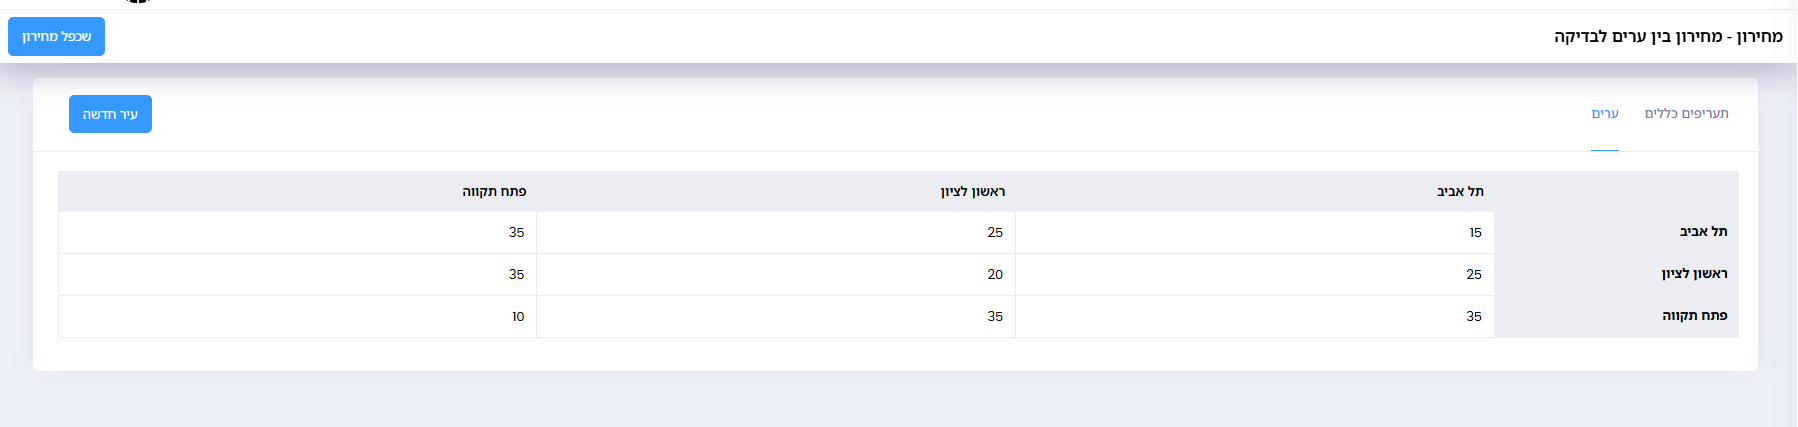Select the ערים tab
1798x427 pixels.
1605,113
